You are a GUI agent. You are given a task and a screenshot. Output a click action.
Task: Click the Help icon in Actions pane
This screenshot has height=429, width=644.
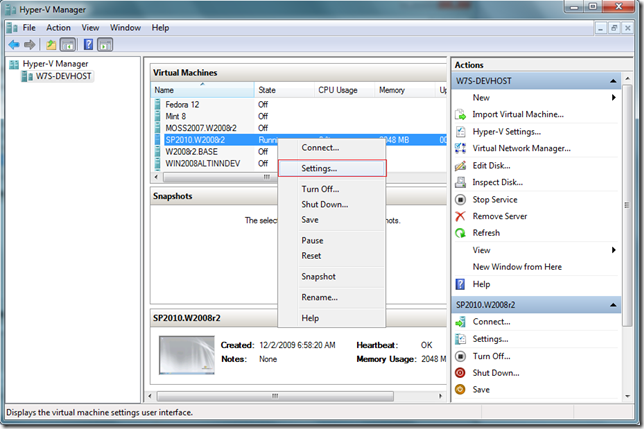460,284
